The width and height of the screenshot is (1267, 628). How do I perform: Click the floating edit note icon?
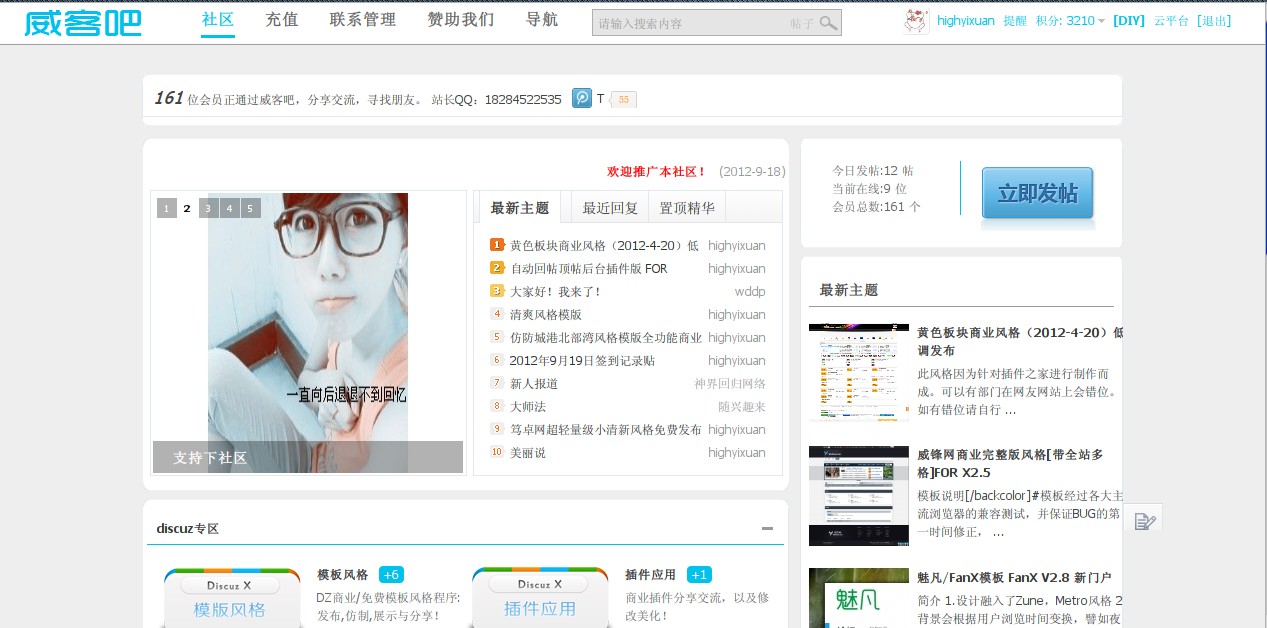[1145, 520]
